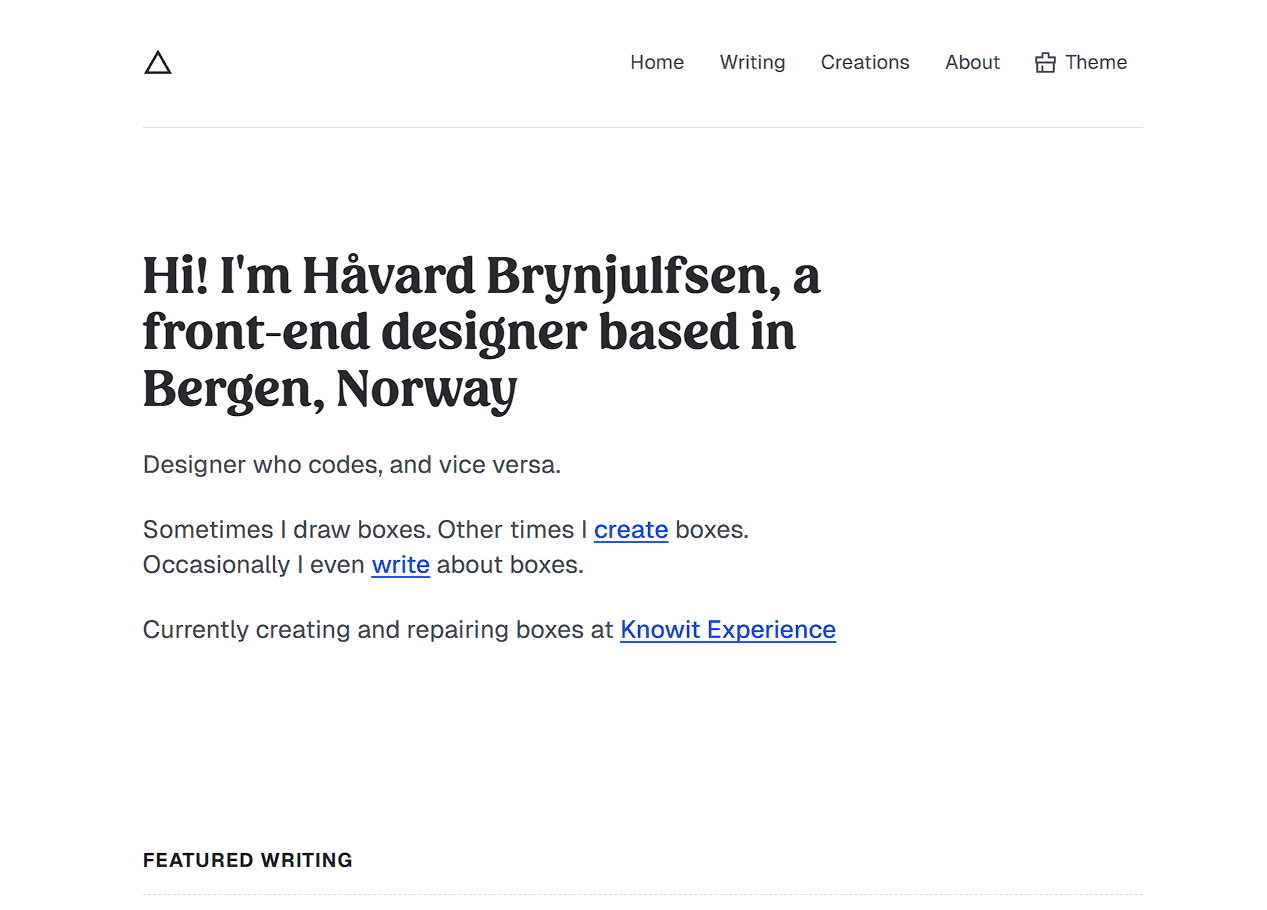Click 'Sometimes I draw boxes.' sentence

(287, 529)
